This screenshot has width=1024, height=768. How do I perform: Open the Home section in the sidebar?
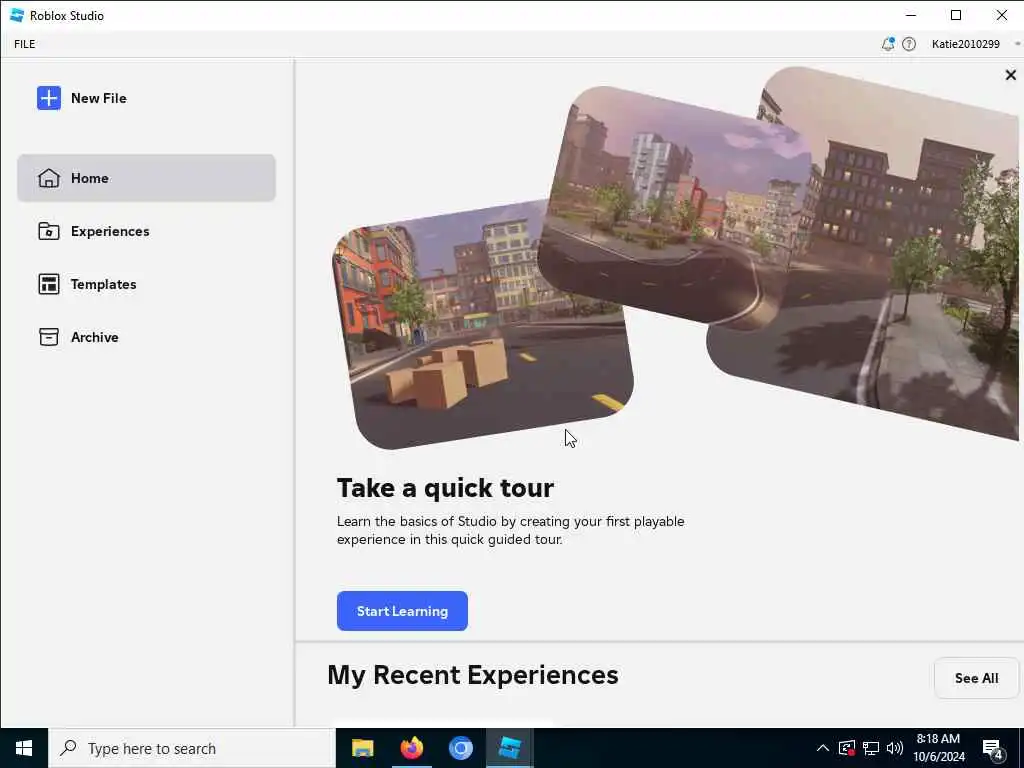(146, 178)
